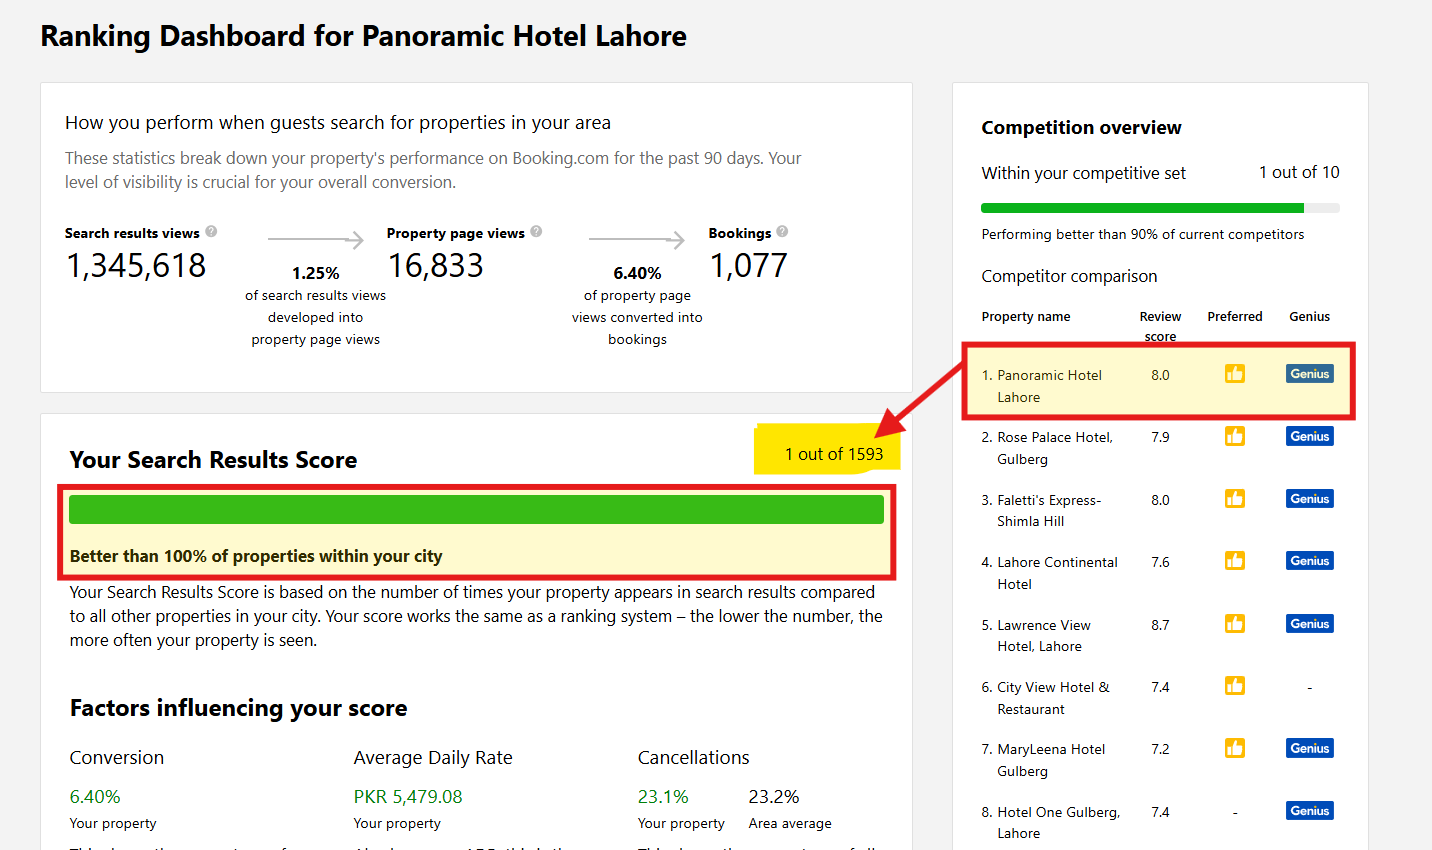
Task: Click the green Search Results Score bar
Action: click(476, 510)
